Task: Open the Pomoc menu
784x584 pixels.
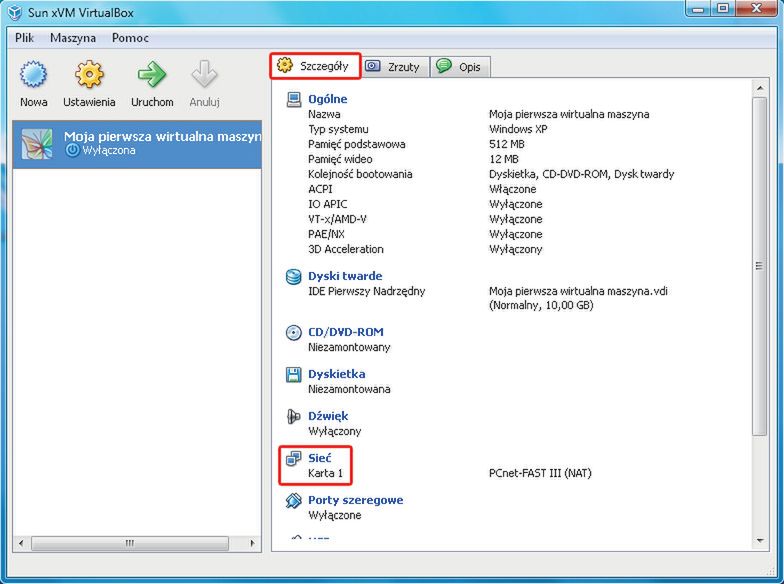Action: coord(130,38)
